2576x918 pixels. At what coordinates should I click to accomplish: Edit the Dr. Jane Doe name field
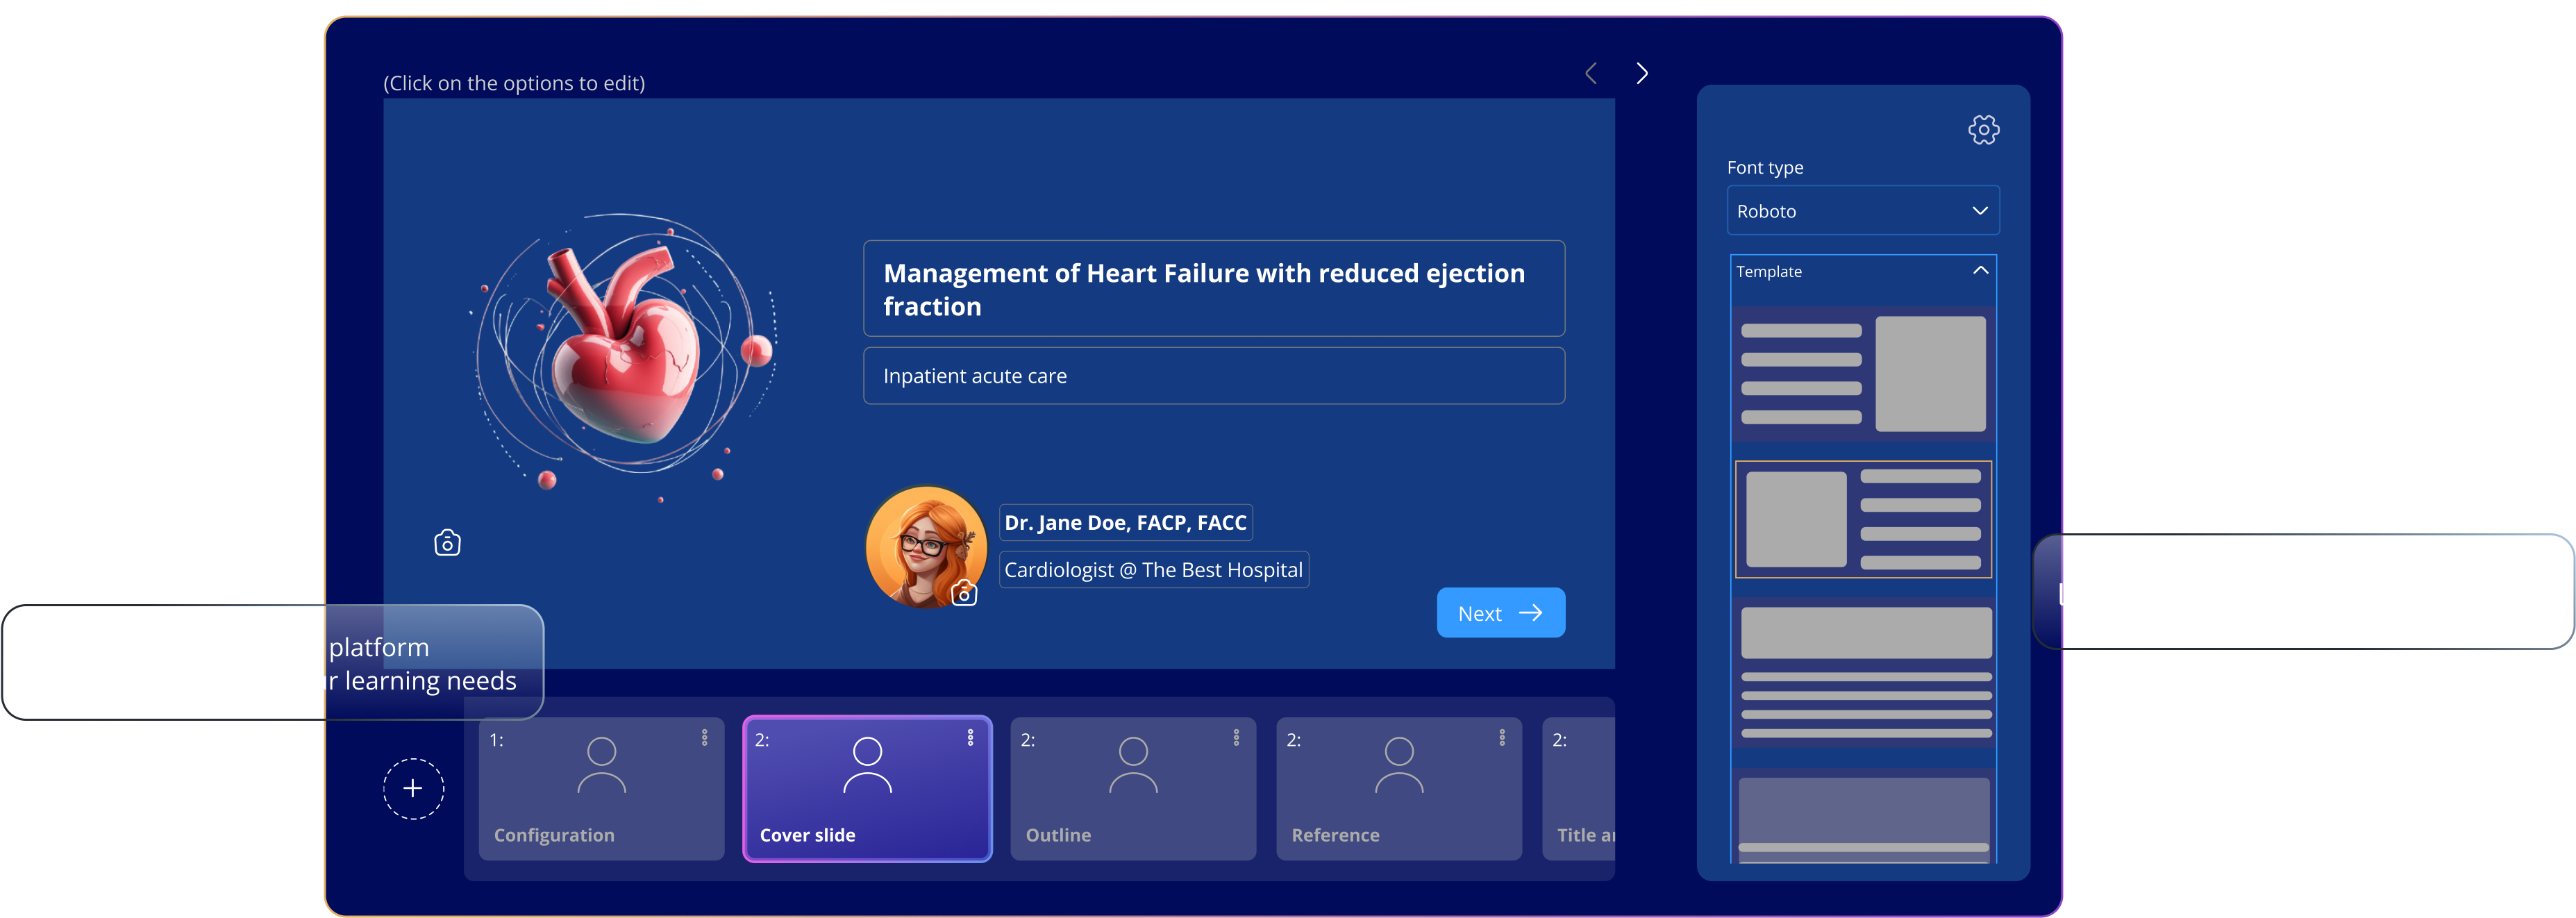pos(1125,523)
